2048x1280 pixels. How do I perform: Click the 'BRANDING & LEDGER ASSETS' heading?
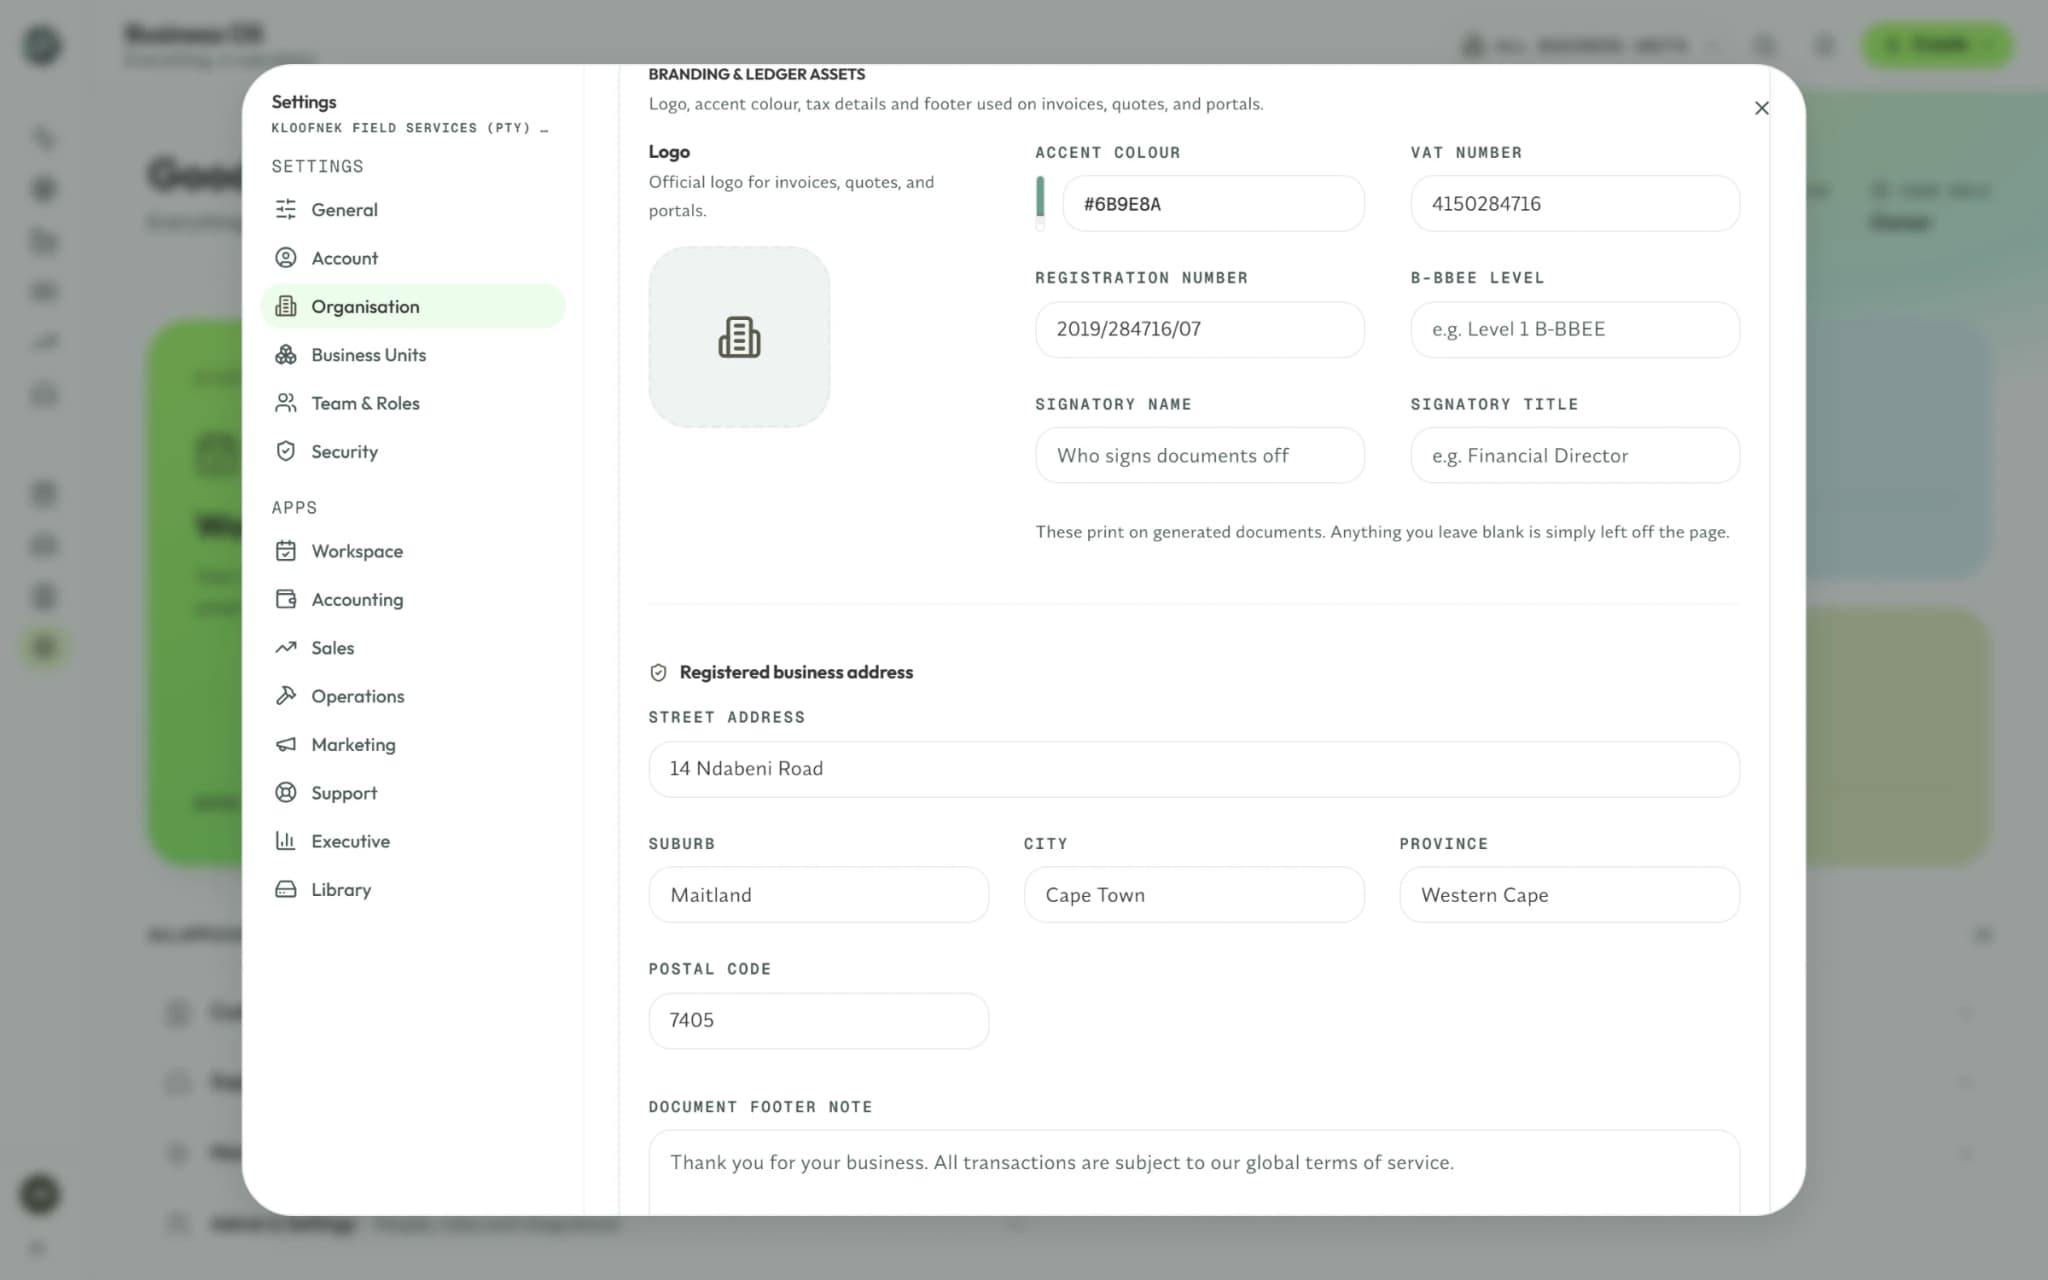pyautogui.click(x=757, y=74)
